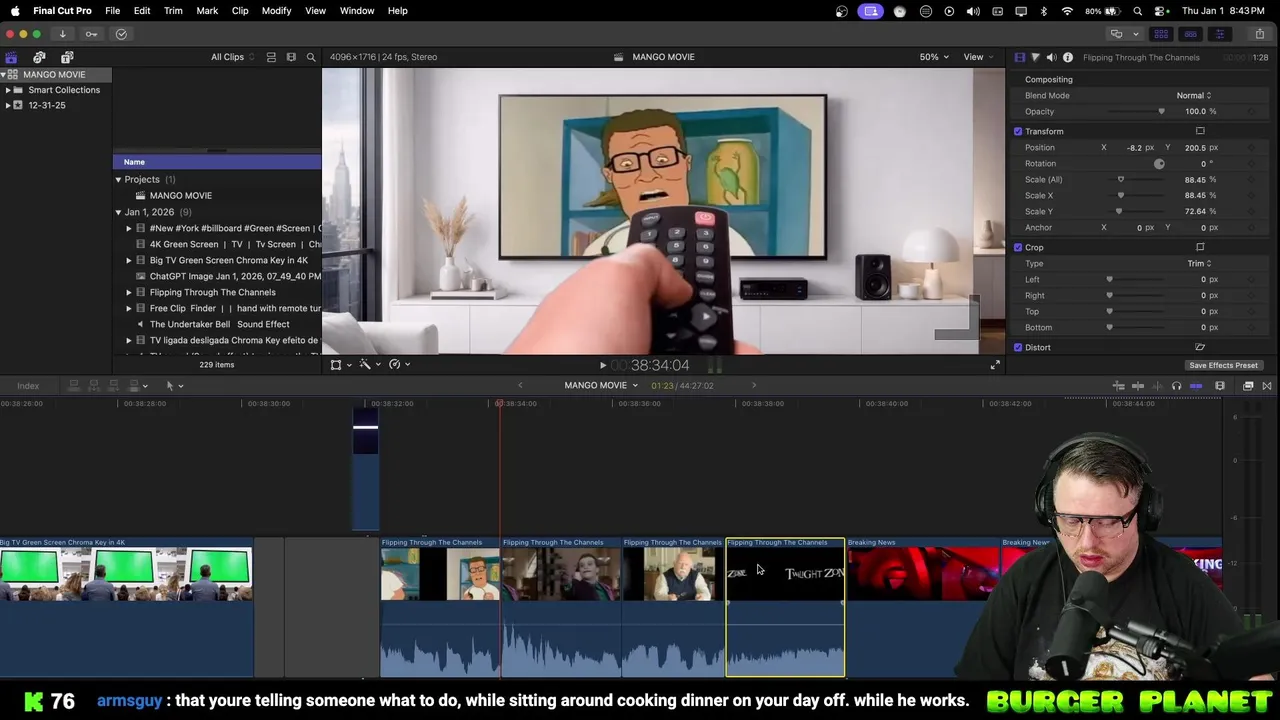
Task: Go back in timeline history arrow
Action: 520,386
